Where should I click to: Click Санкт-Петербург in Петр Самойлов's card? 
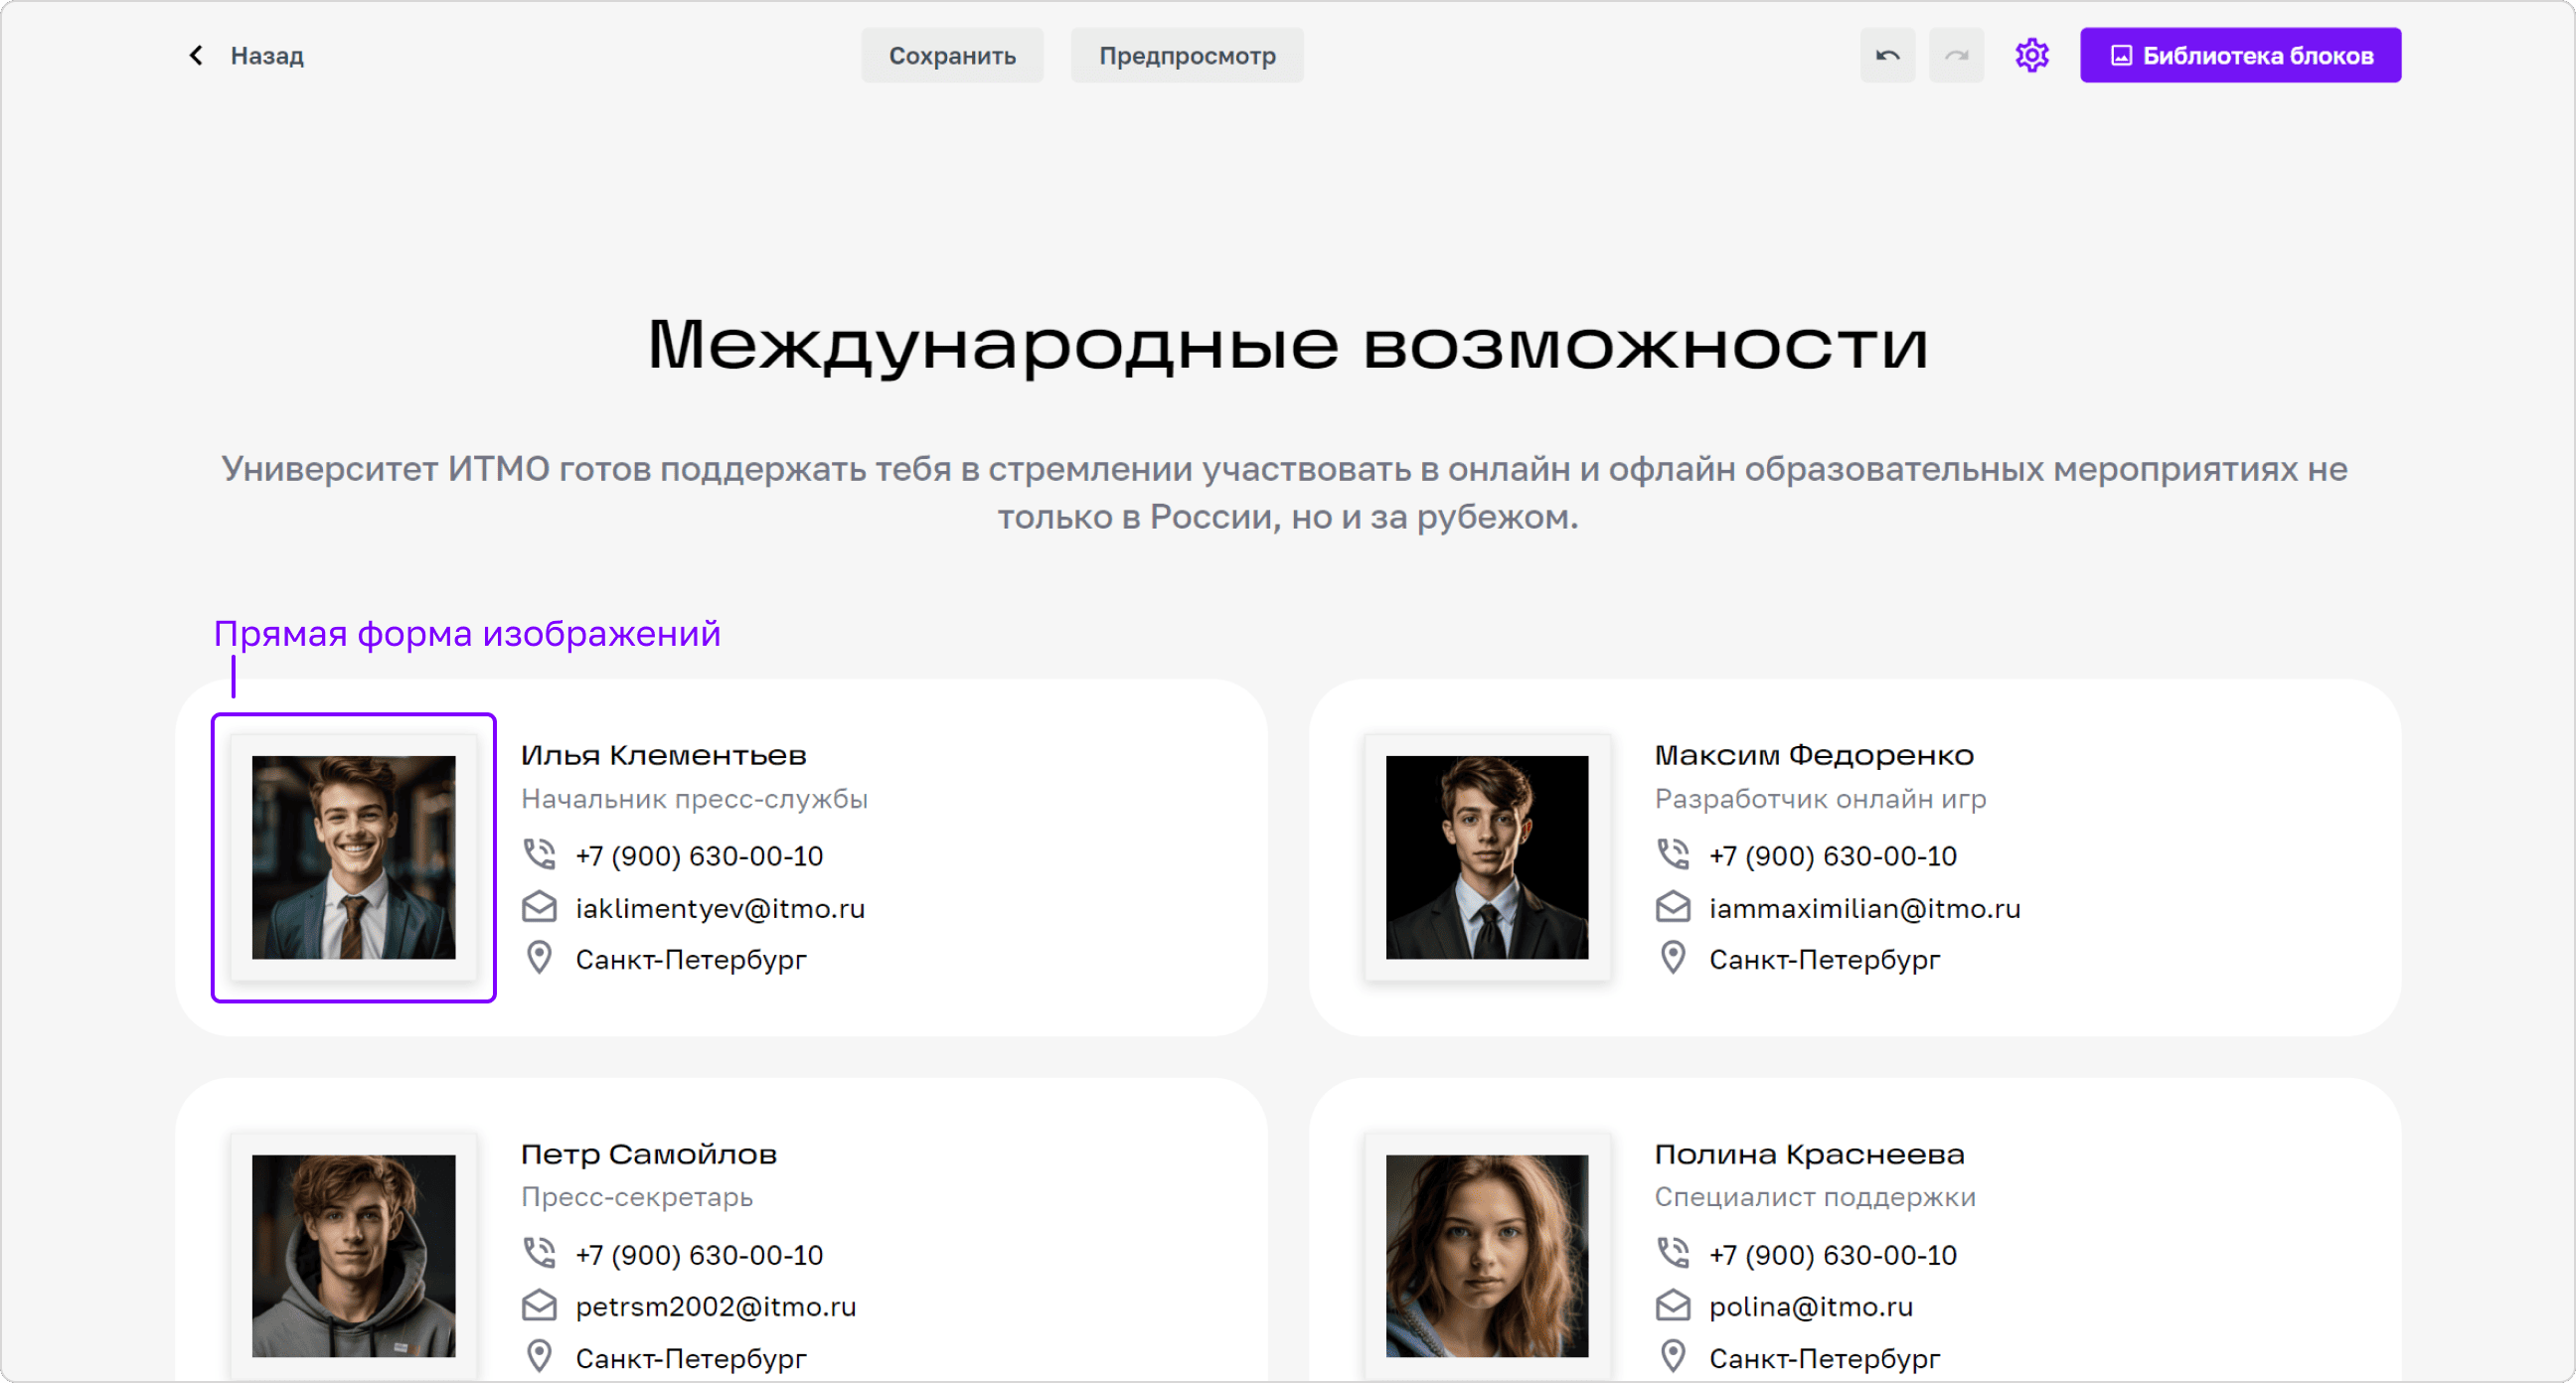point(691,1359)
